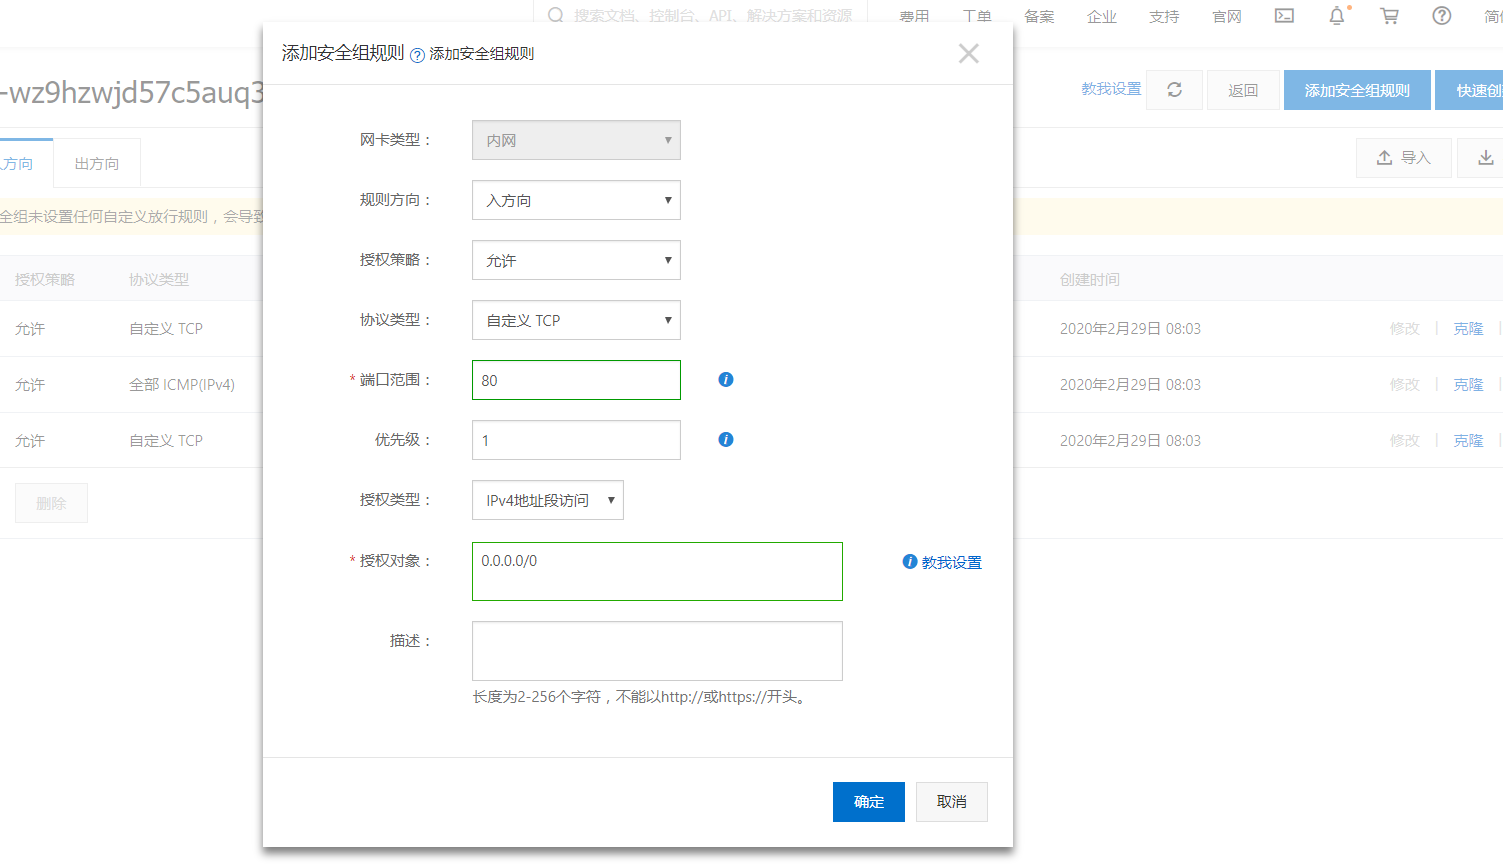1503x864 pixels.
Task: Open the 企业 top menu item
Action: (x=1102, y=17)
